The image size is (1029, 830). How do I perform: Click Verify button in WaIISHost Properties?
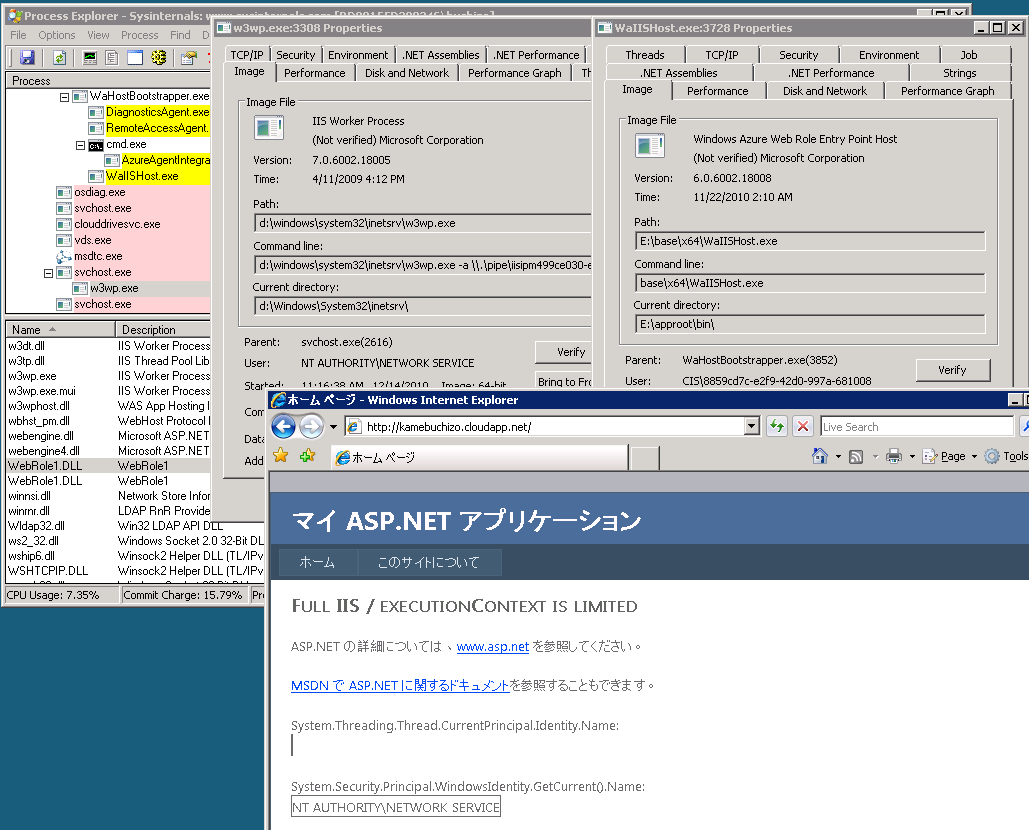(951, 370)
